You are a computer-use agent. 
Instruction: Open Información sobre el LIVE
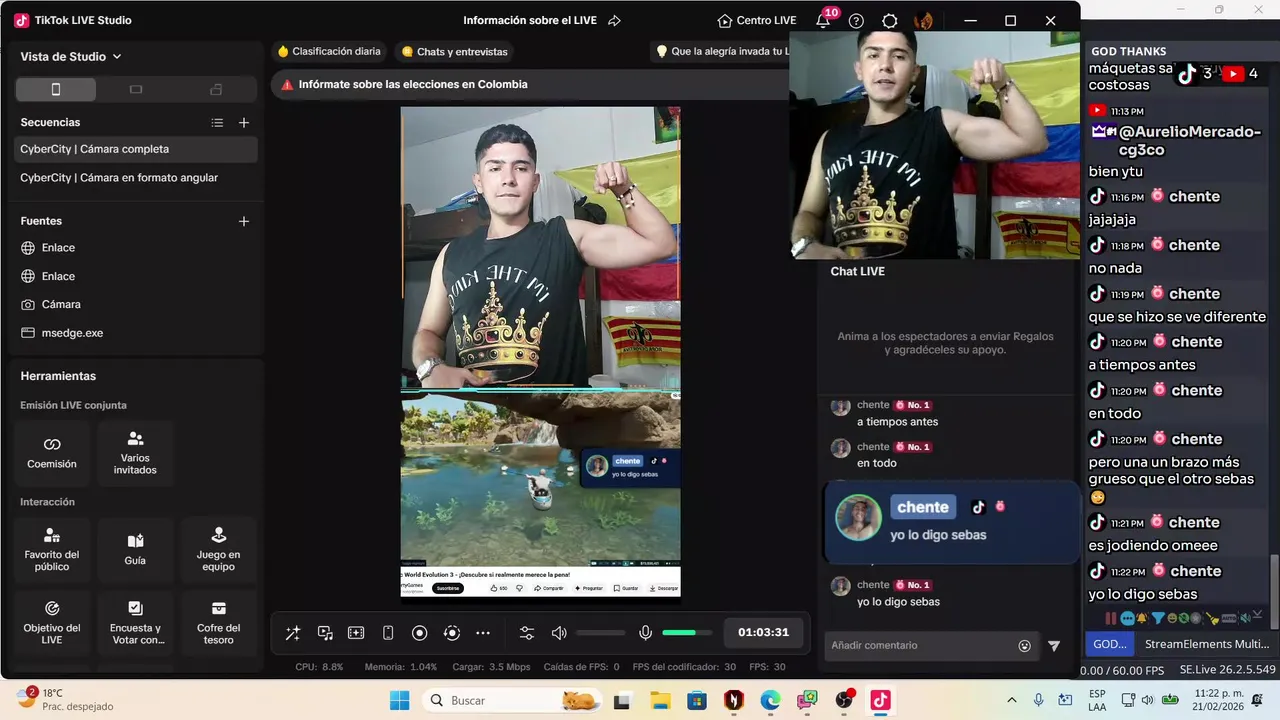click(531, 20)
